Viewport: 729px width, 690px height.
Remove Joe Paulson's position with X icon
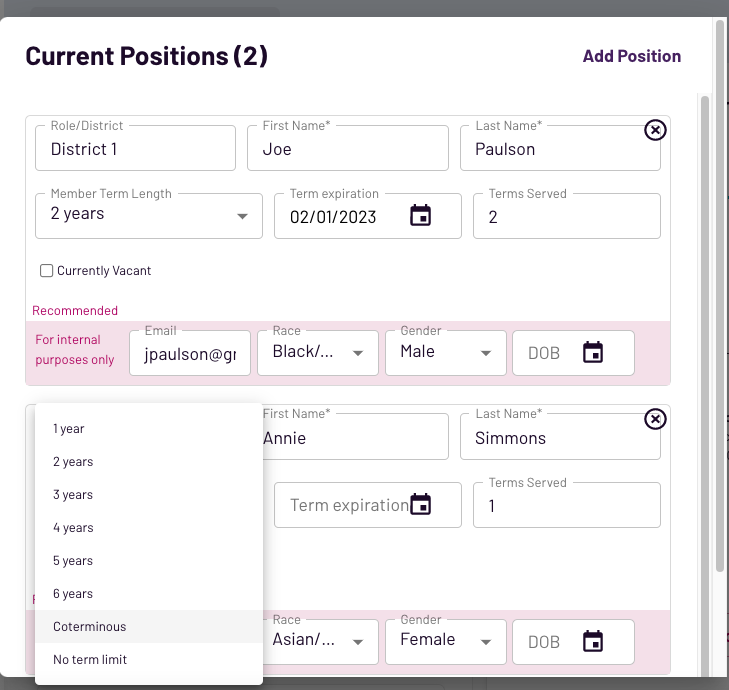(x=654, y=130)
